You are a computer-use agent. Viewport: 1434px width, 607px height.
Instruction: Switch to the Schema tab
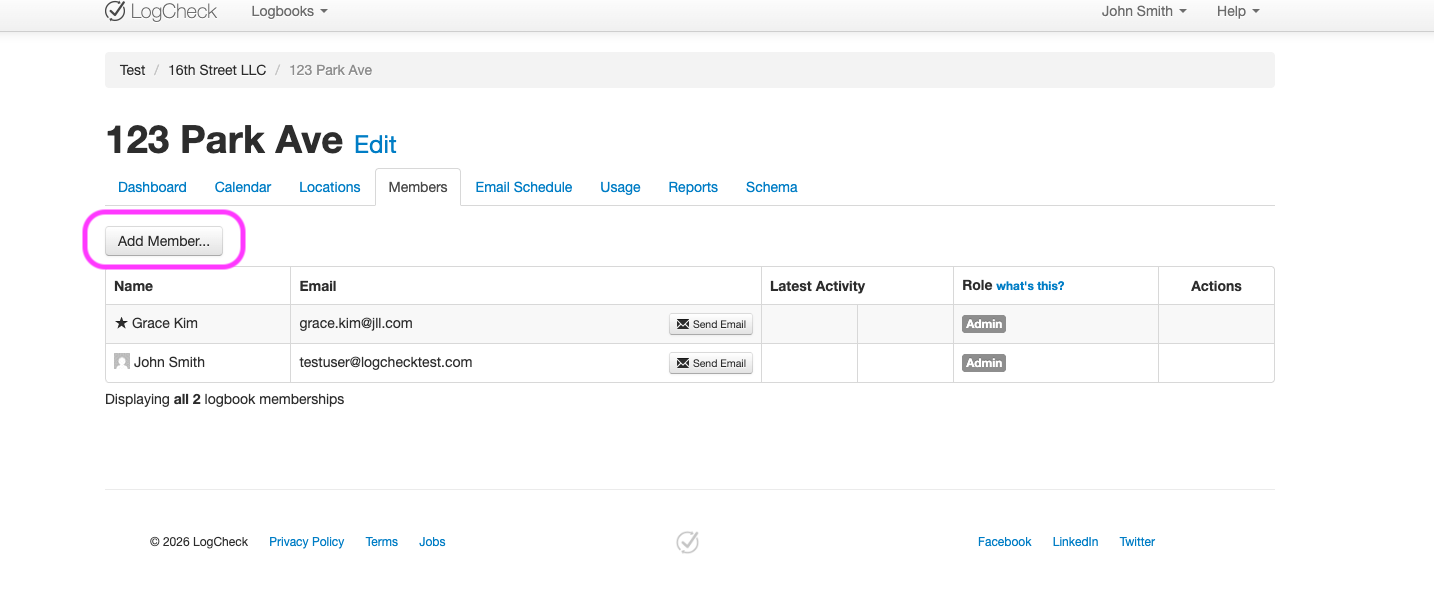[x=772, y=187]
